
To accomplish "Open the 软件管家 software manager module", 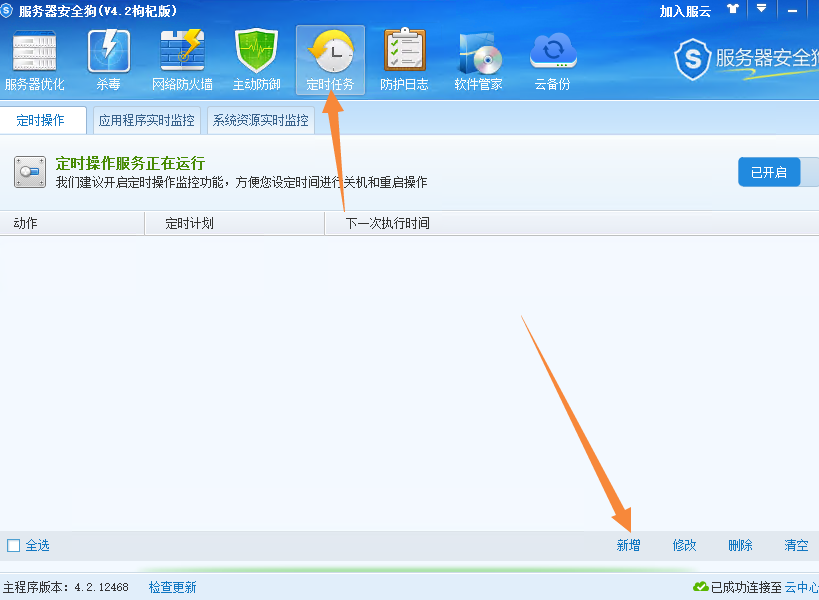I will click(478, 61).
